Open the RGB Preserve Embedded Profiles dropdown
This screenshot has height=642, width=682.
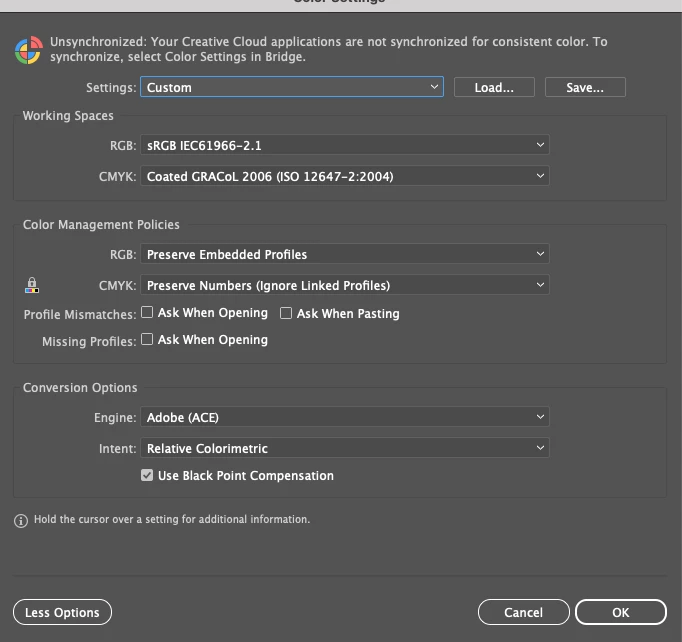344,254
